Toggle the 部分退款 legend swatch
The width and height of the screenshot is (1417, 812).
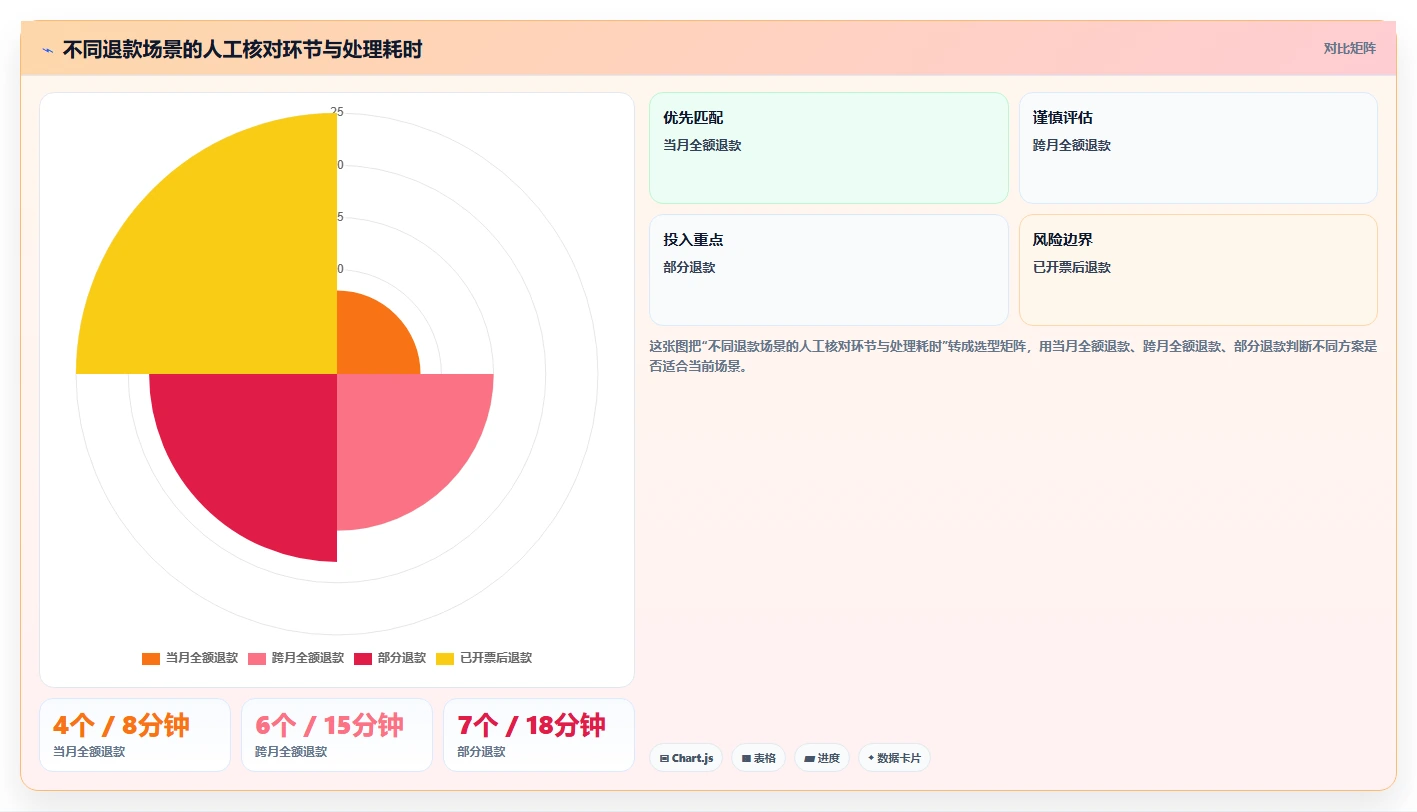[363, 658]
